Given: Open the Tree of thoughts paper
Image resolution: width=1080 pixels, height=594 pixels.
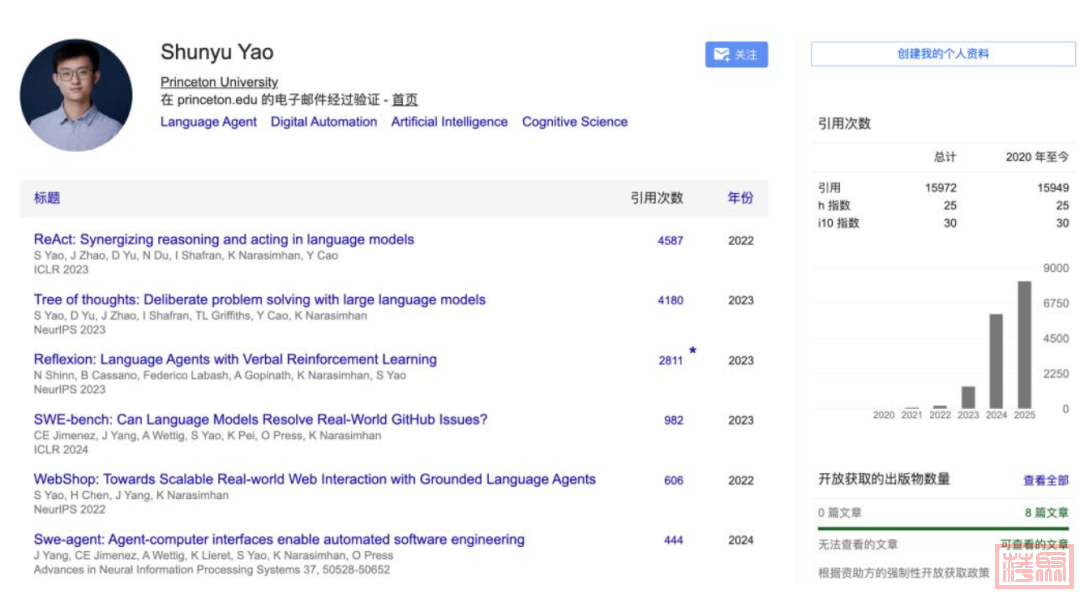Looking at the screenshot, I should tap(259, 300).
